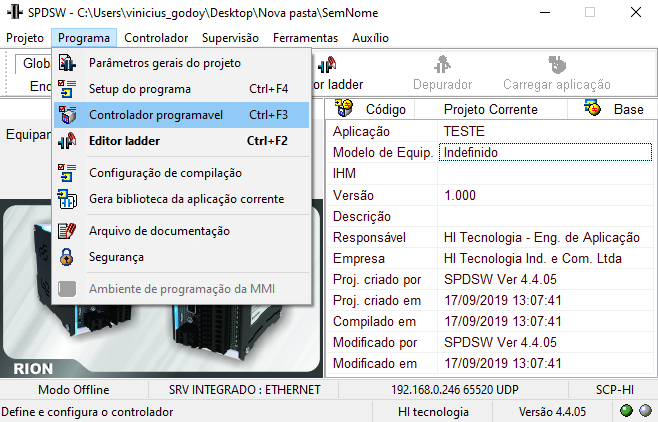Click the Proj. criado por value
This screenshot has height=422, width=658.
click(x=546, y=279)
